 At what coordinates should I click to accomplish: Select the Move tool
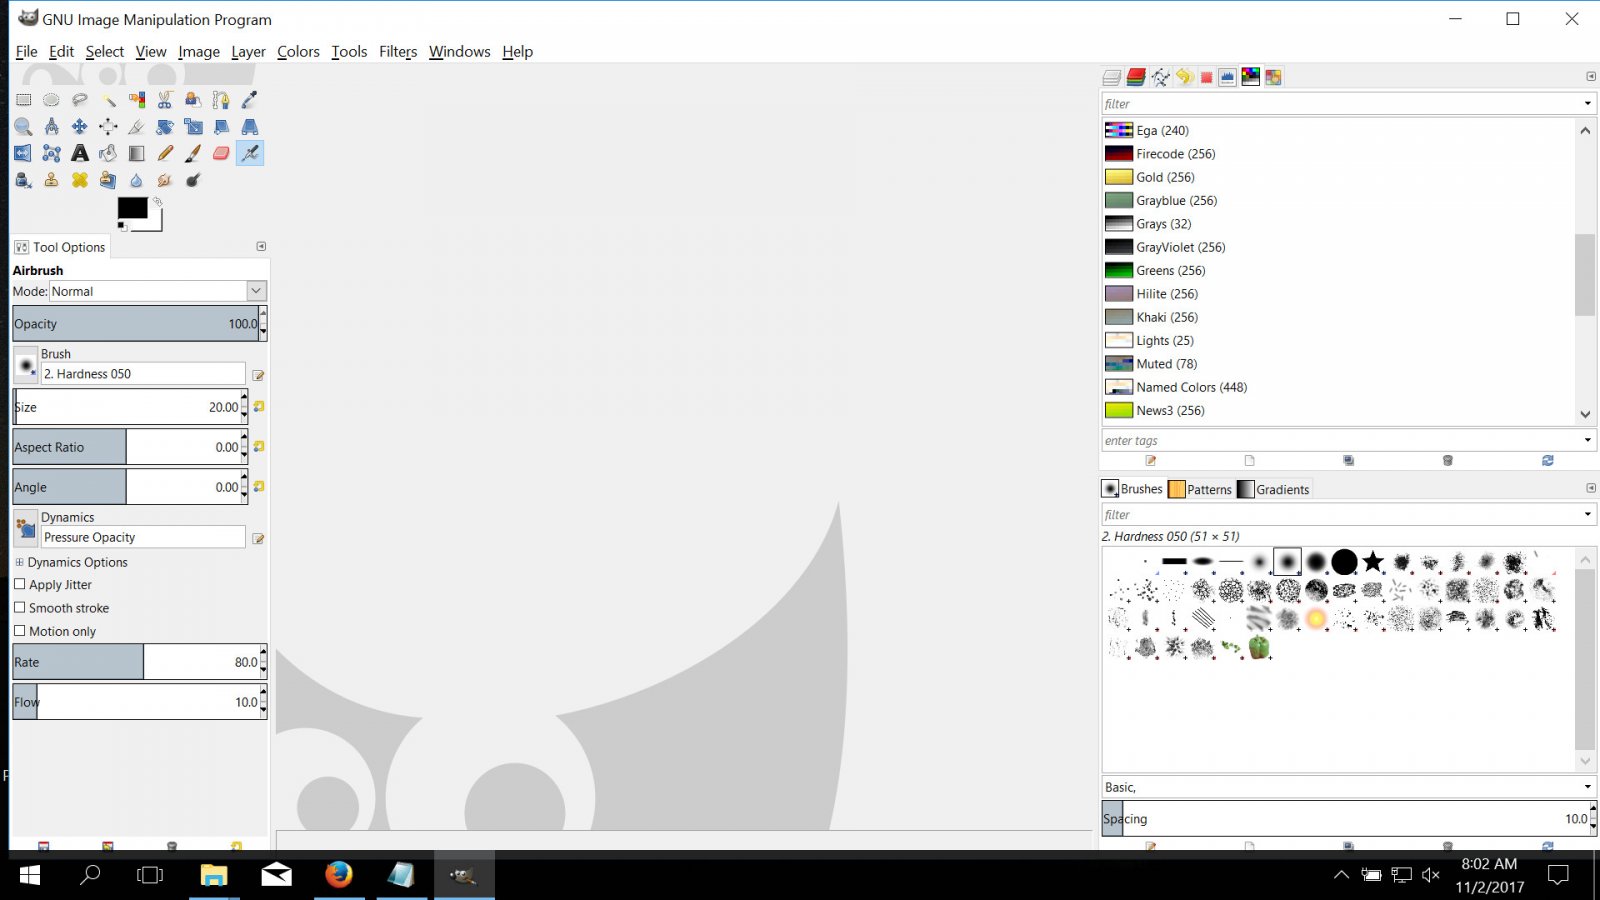click(x=79, y=127)
